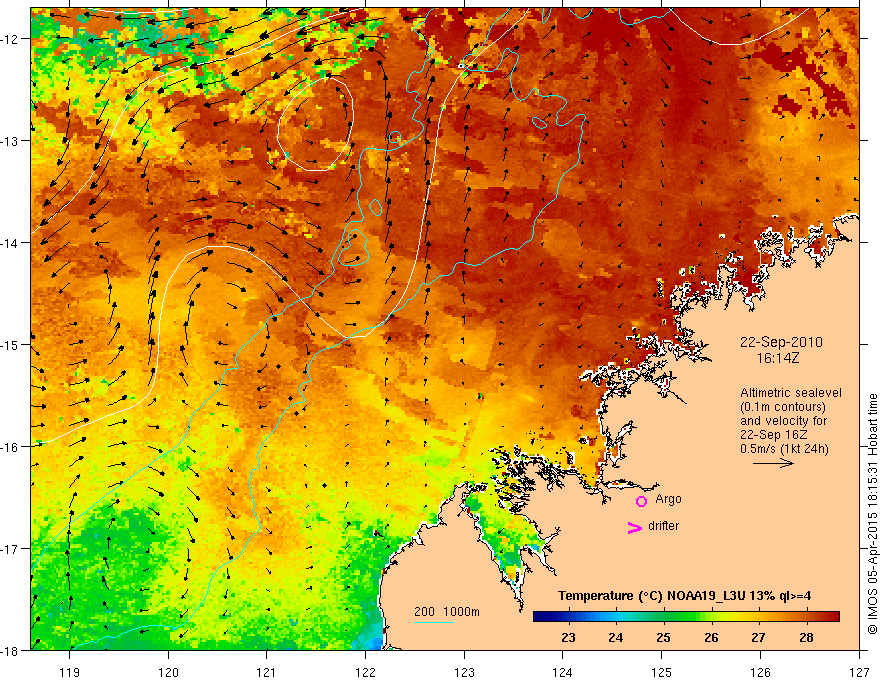Click latitude axis label "-17"
The height and width of the screenshot is (680, 880).
pyautogui.click(x=11, y=549)
